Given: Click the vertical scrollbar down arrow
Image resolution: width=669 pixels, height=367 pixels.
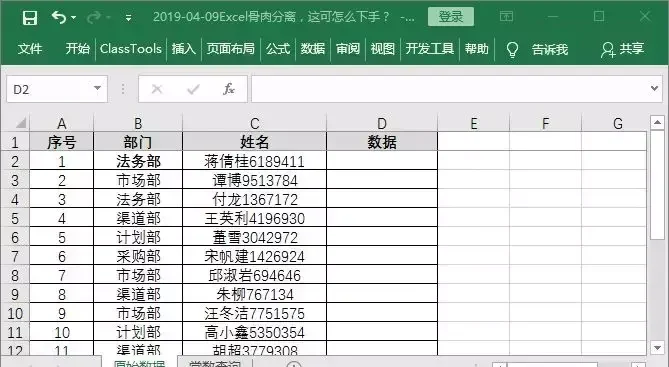Looking at the screenshot, I should (x=657, y=348).
